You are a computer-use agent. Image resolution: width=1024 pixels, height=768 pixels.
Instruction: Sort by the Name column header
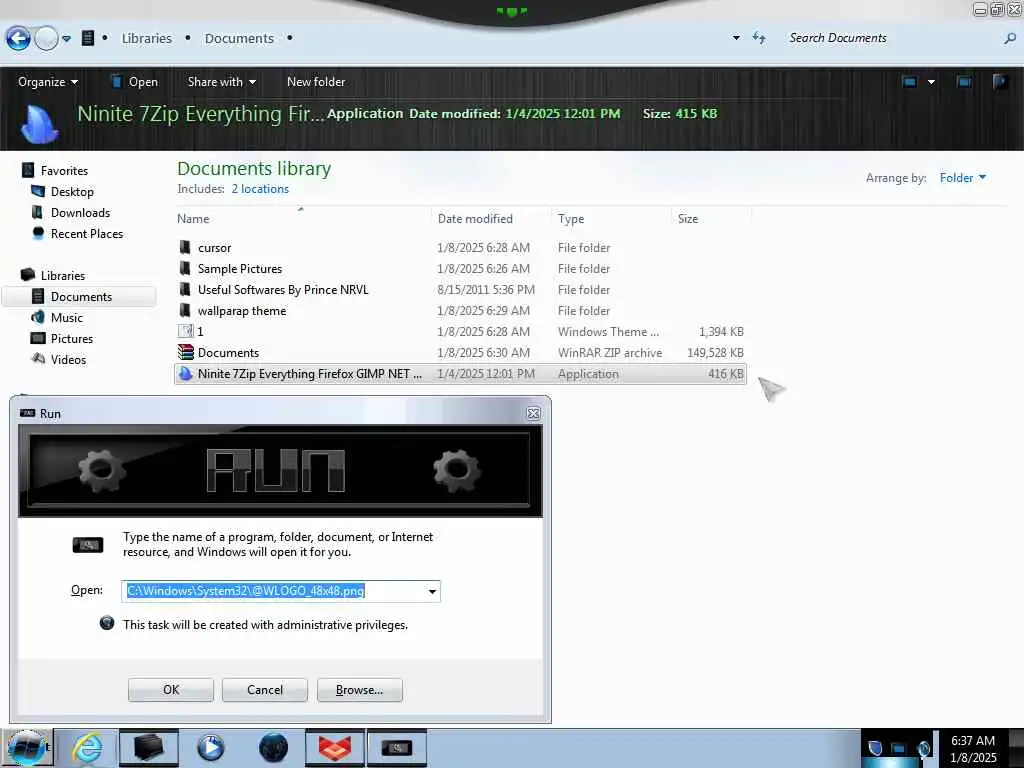(303, 219)
